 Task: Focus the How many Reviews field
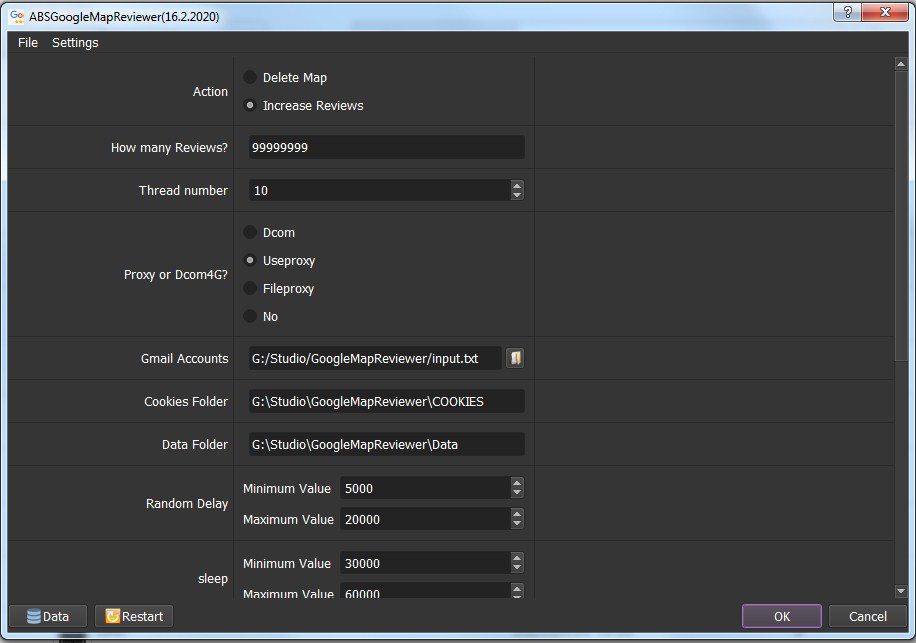(387, 147)
